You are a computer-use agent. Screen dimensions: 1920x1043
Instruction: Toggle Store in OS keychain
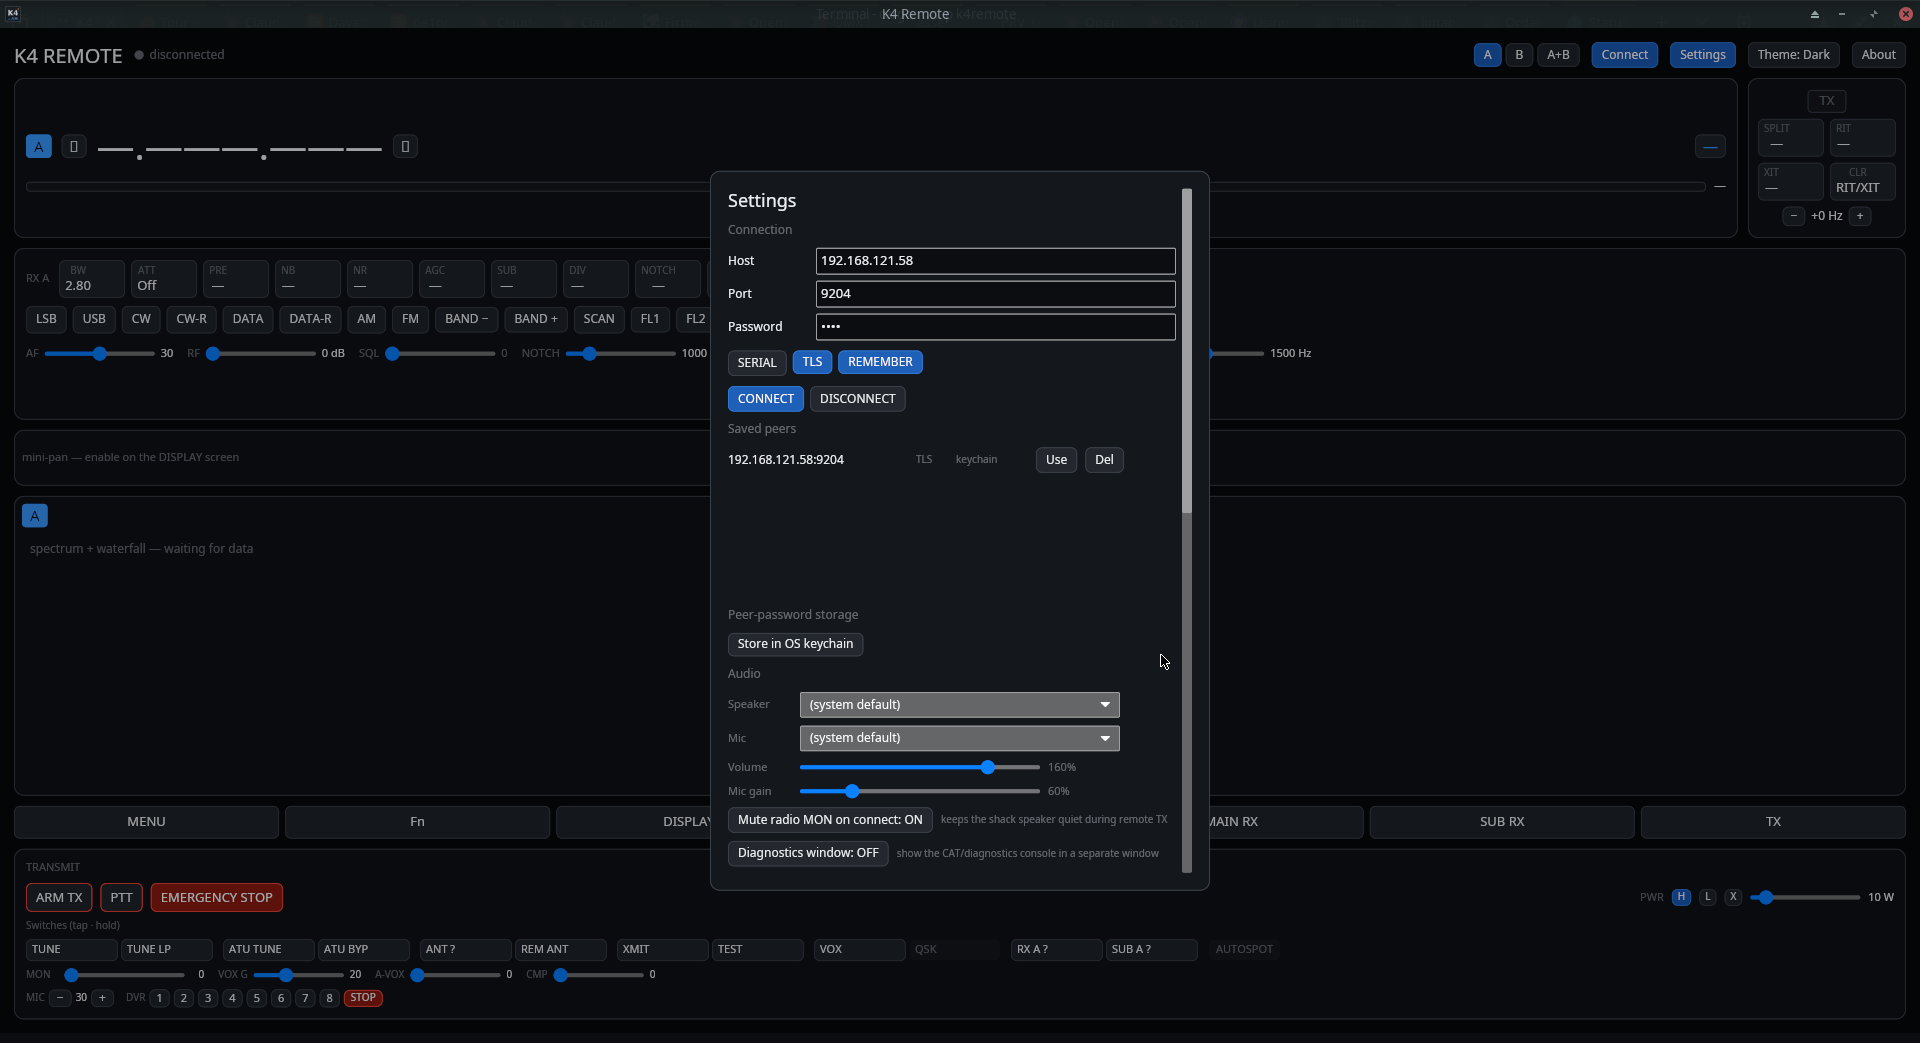(795, 644)
